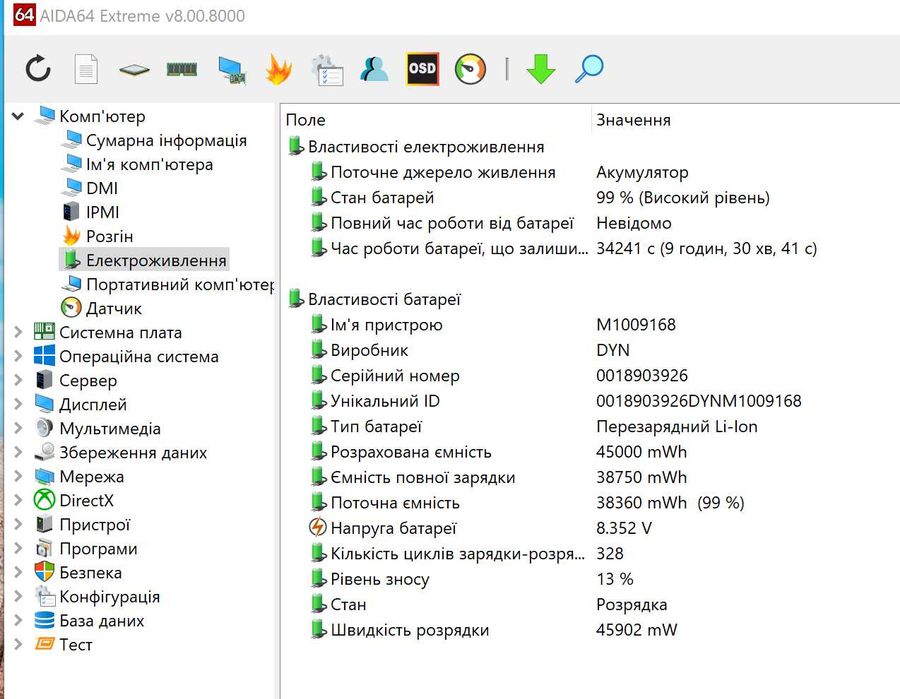Image resolution: width=900 pixels, height=699 pixels.
Task: Click the AIDA64 logo in the title bar
Action: (24, 15)
